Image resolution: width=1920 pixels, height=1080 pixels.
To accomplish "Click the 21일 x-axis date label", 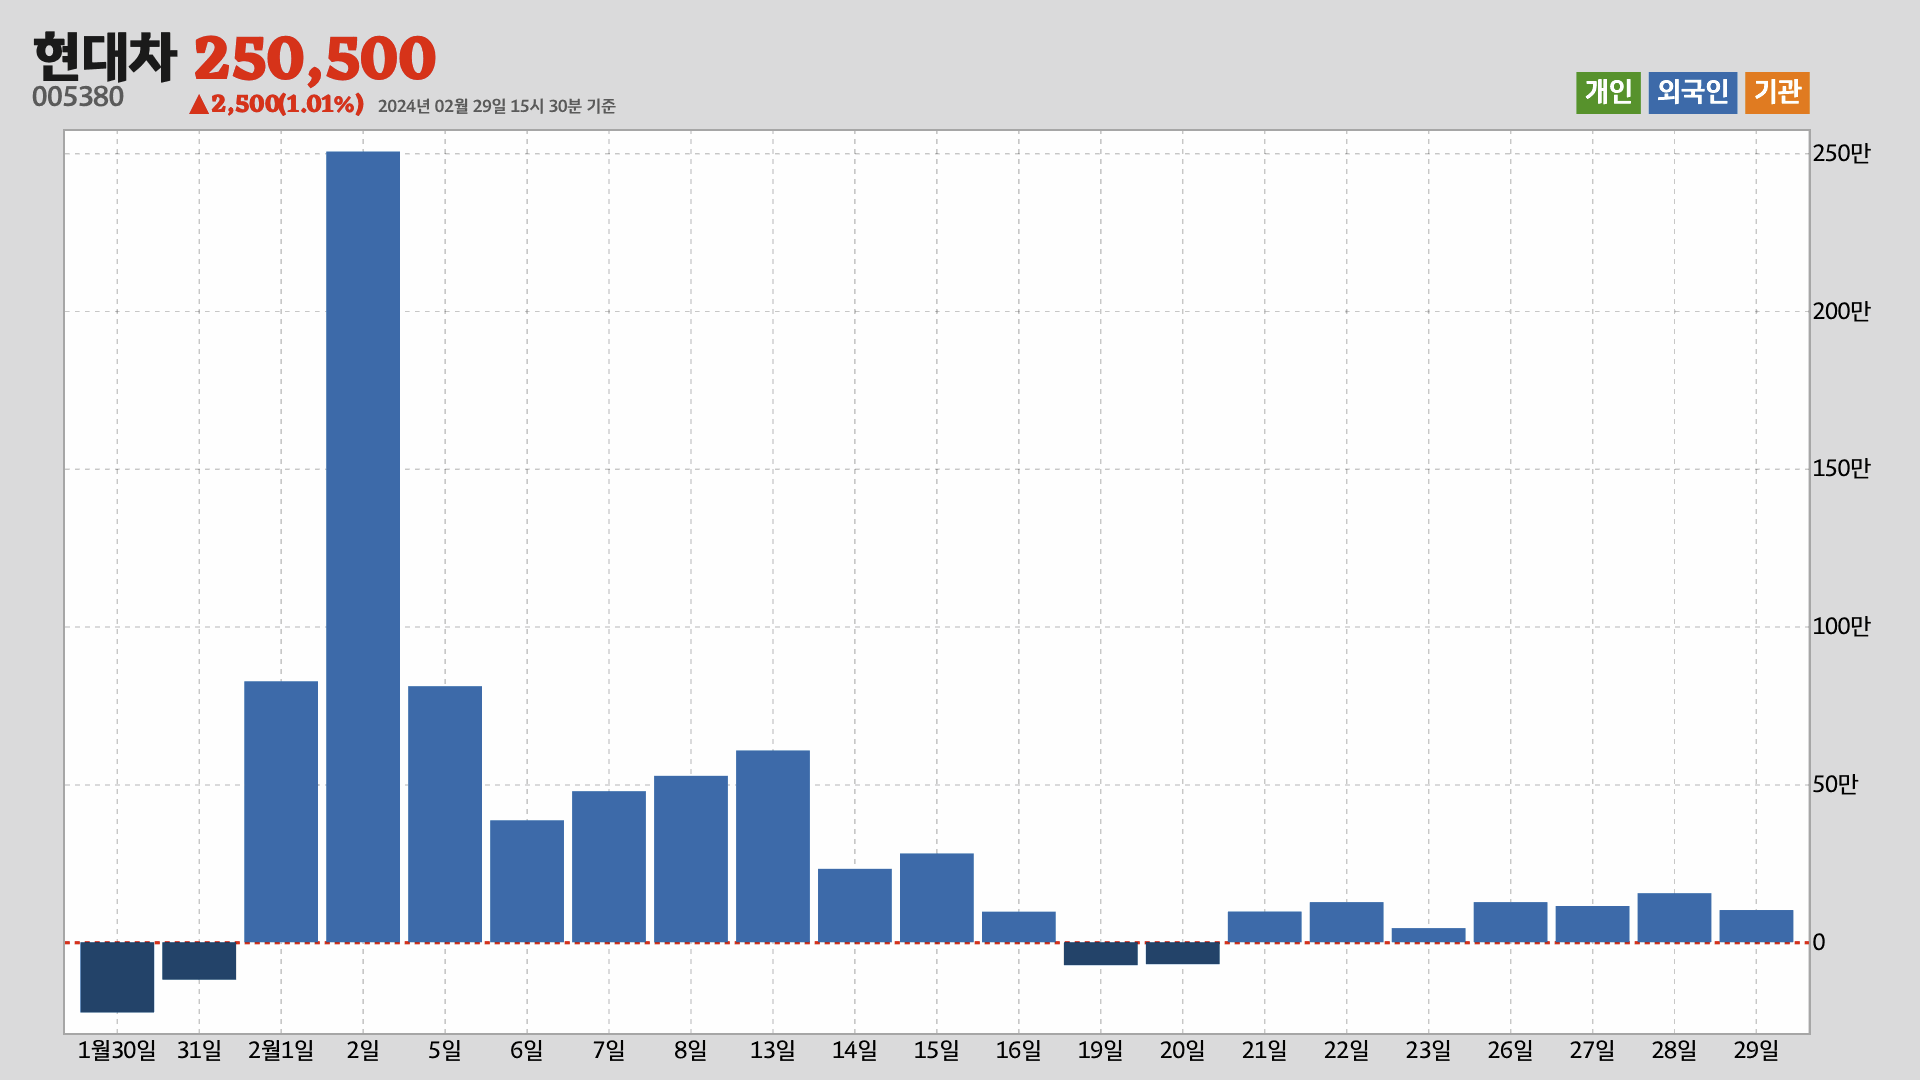I will click(1265, 1051).
